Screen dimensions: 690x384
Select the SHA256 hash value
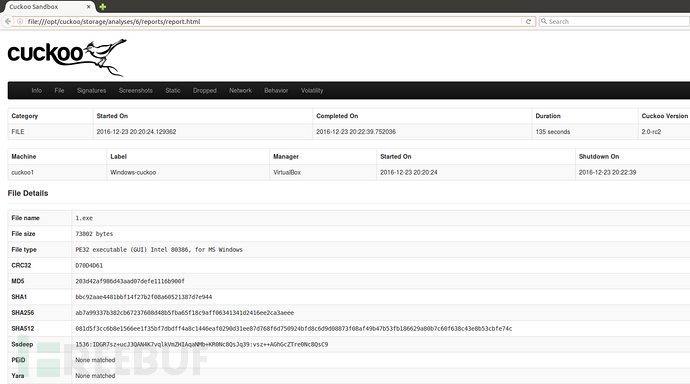(184, 313)
